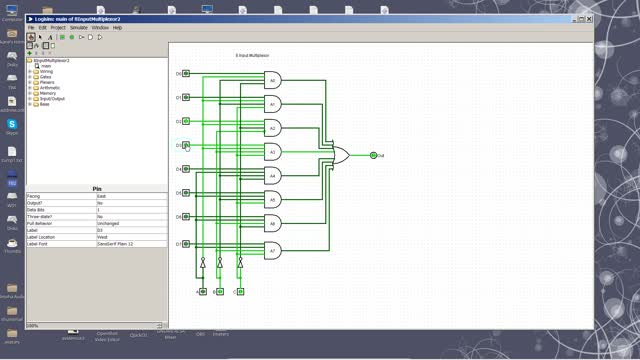Toggle input pin D3
The width and height of the screenshot is (640, 360).
click(186, 145)
